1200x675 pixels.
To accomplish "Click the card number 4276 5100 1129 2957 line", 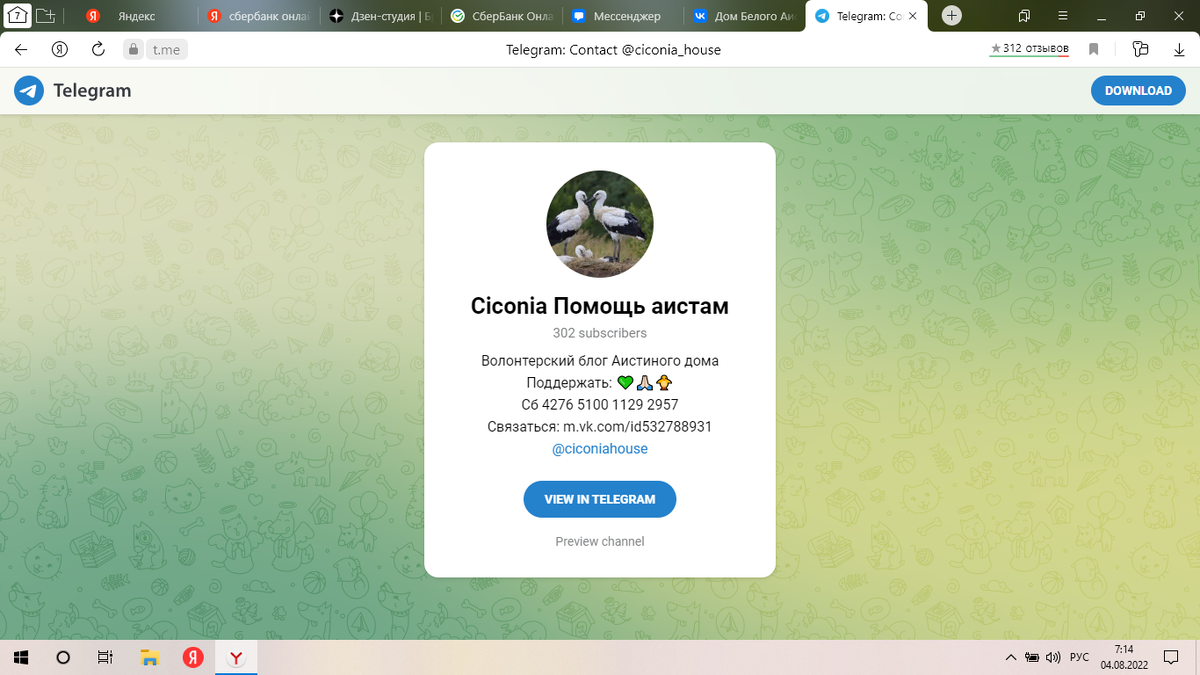I will [x=600, y=405].
